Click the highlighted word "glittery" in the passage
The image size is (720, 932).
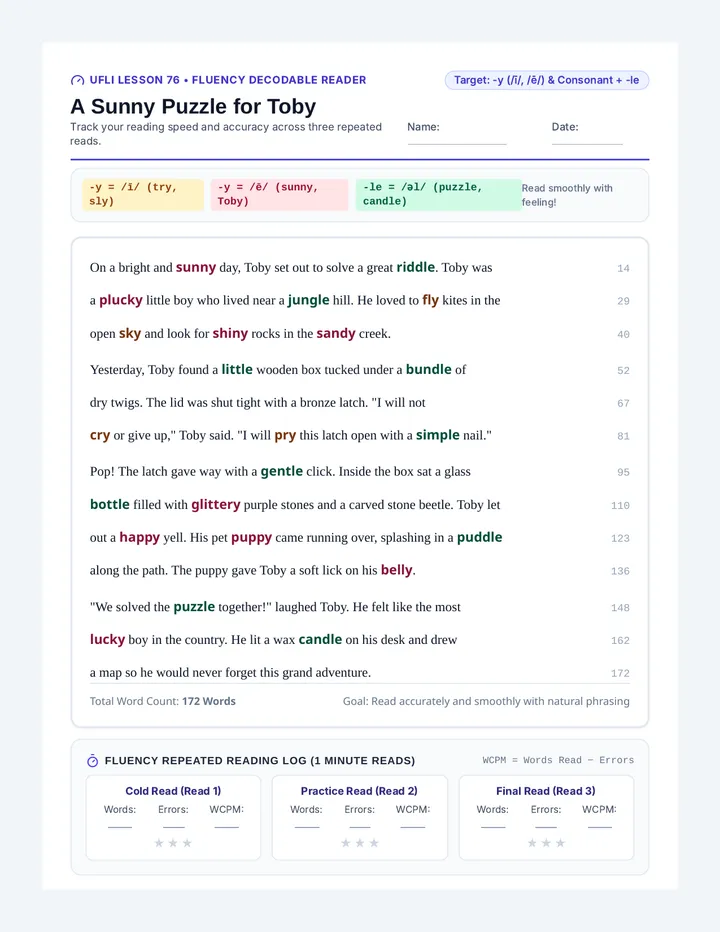coord(216,505)
